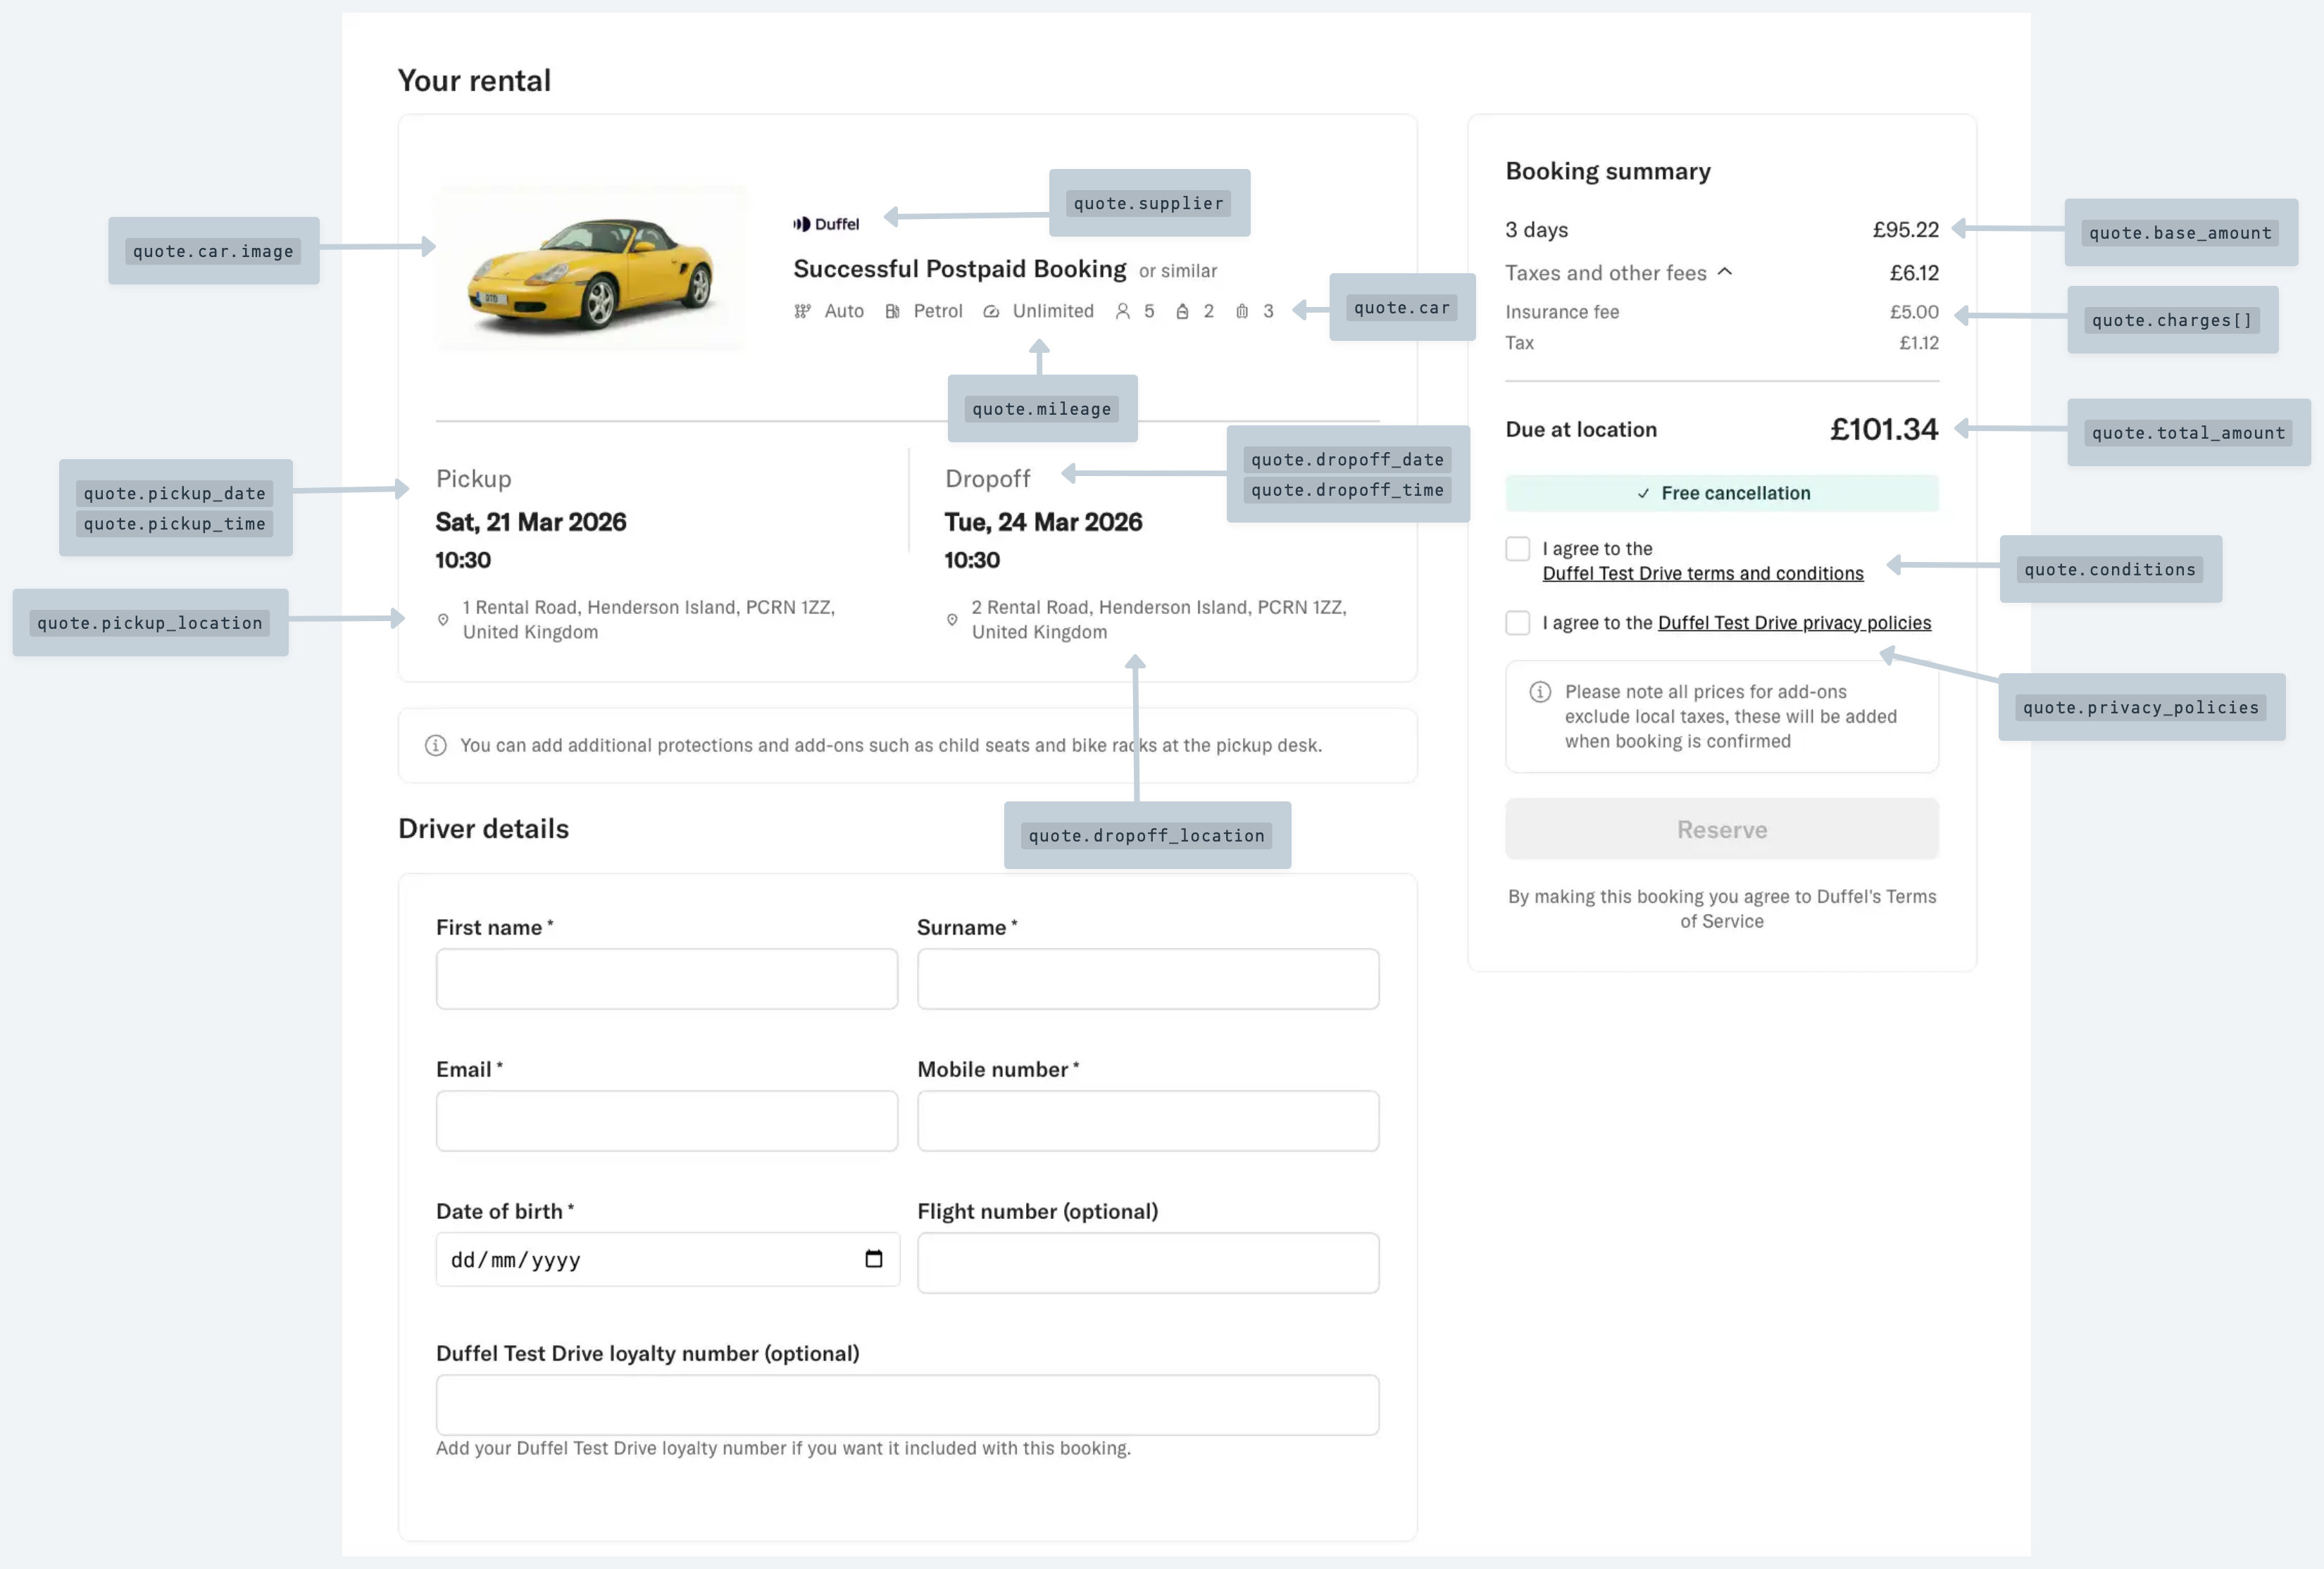This screenshot has width=2324, height=1569.
Task: Click the info icon about additional protections
Action: 436,745
